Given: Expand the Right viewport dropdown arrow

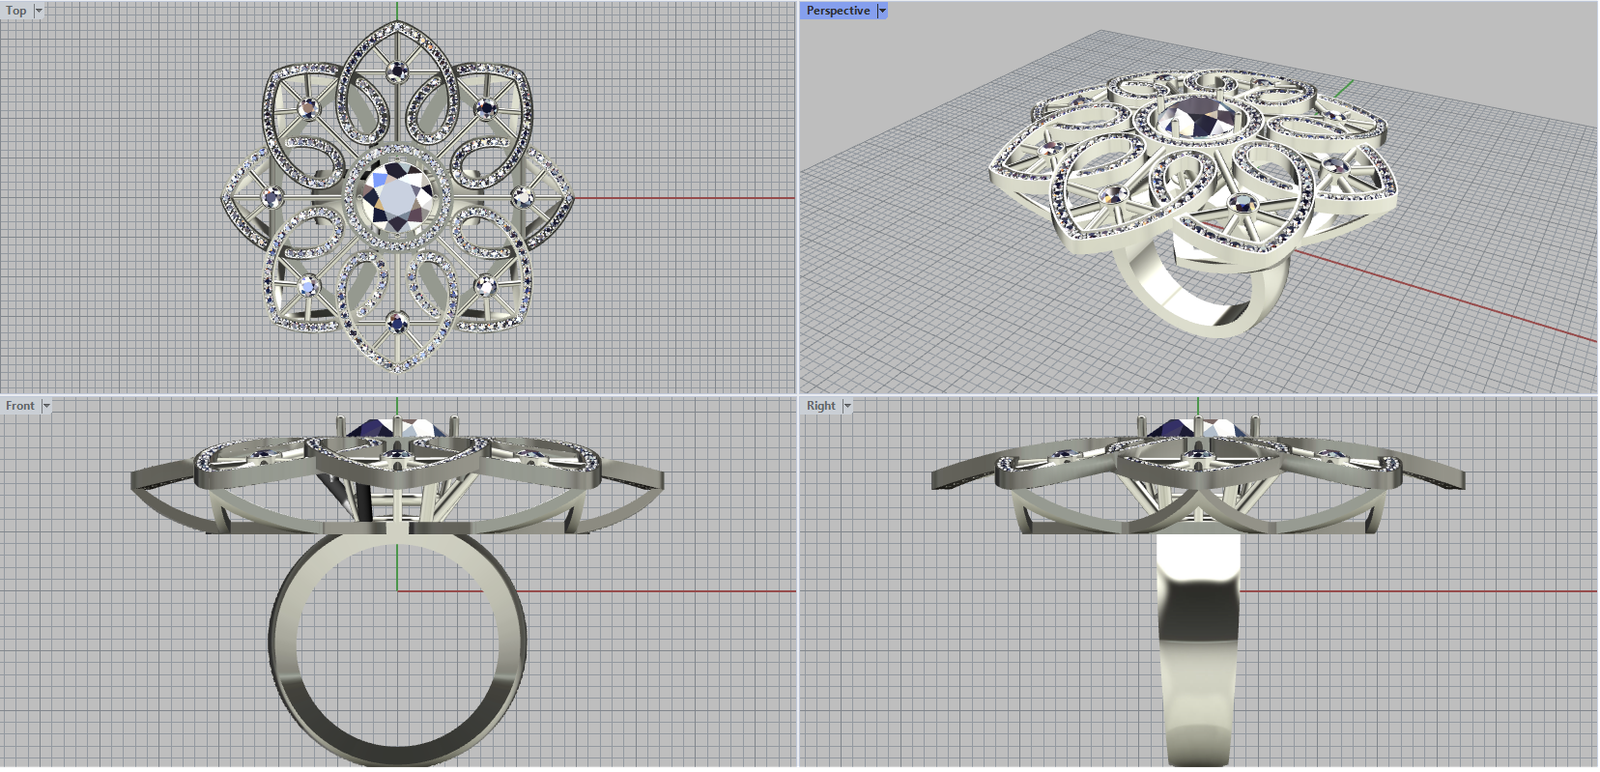Looking at the screenshot, I should click(847, 406).
